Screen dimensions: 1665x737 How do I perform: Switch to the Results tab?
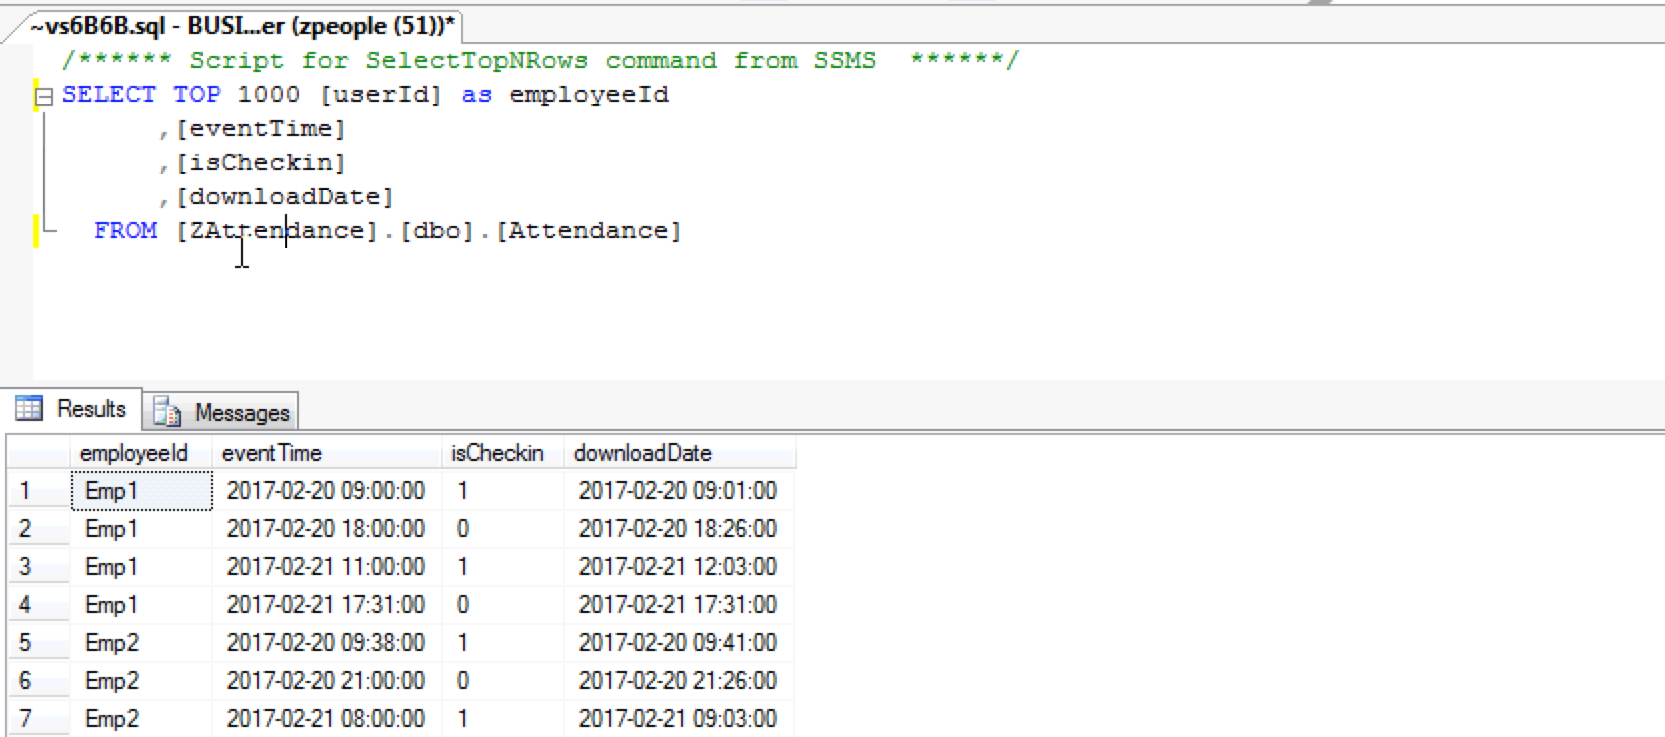coord(72,409)
